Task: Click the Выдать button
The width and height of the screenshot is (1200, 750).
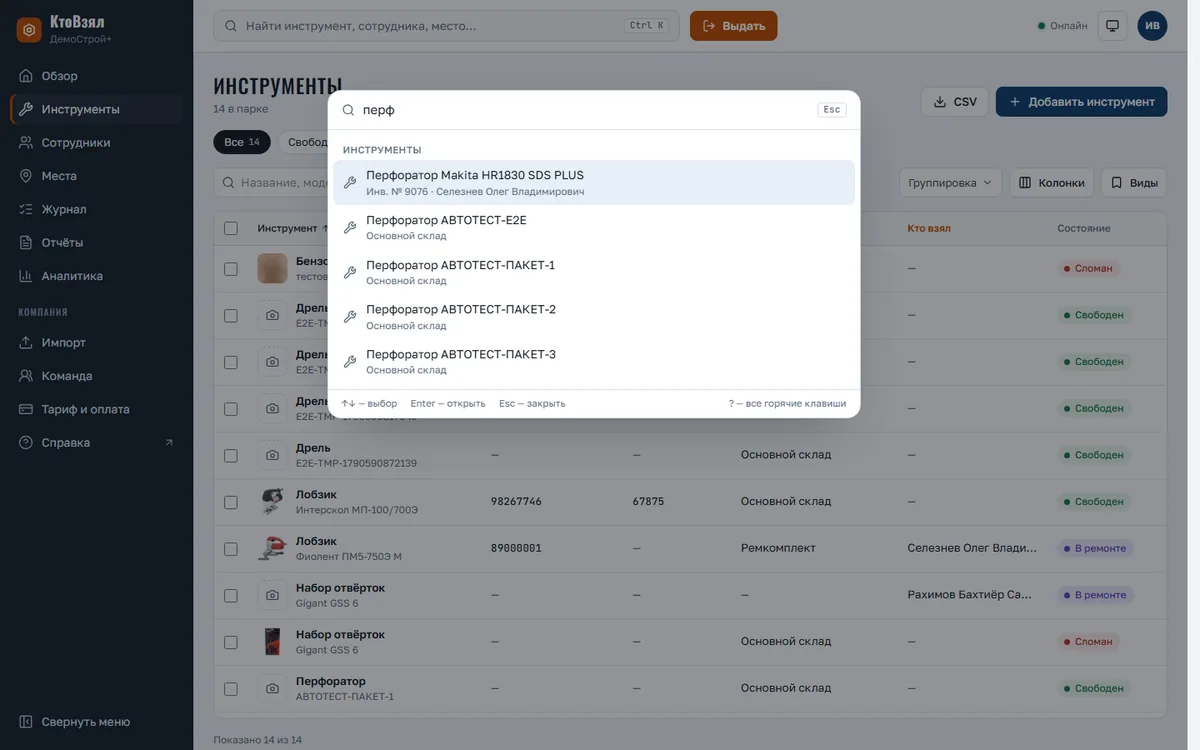Action: point(733,26)
